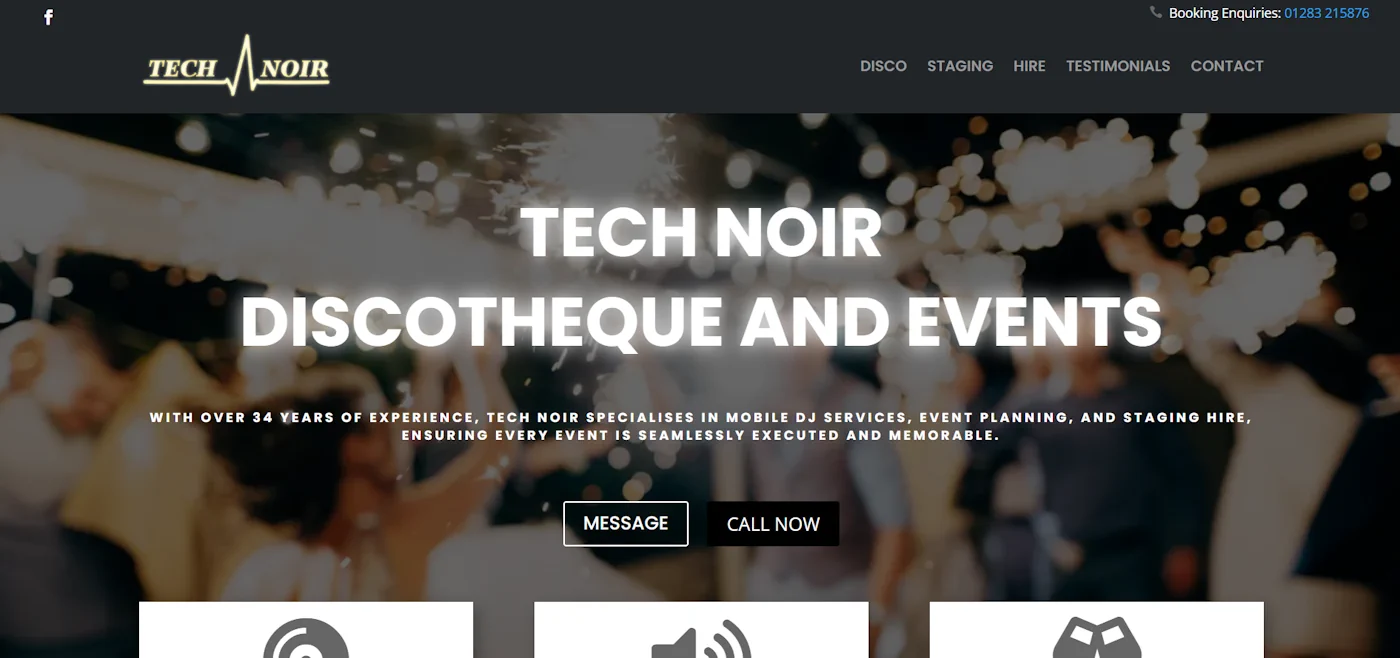Click the large TECH NOIR hero title

point(701,233)
